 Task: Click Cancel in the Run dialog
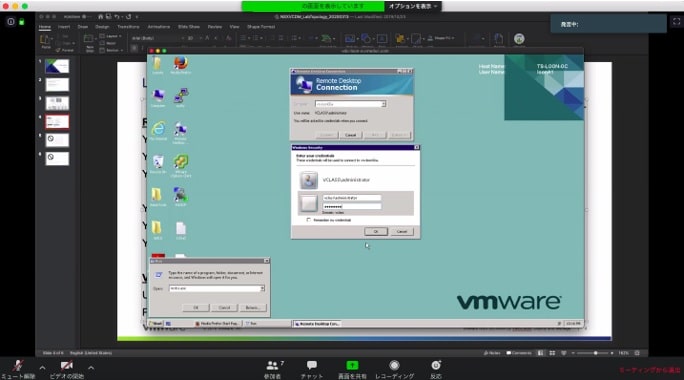224,308
